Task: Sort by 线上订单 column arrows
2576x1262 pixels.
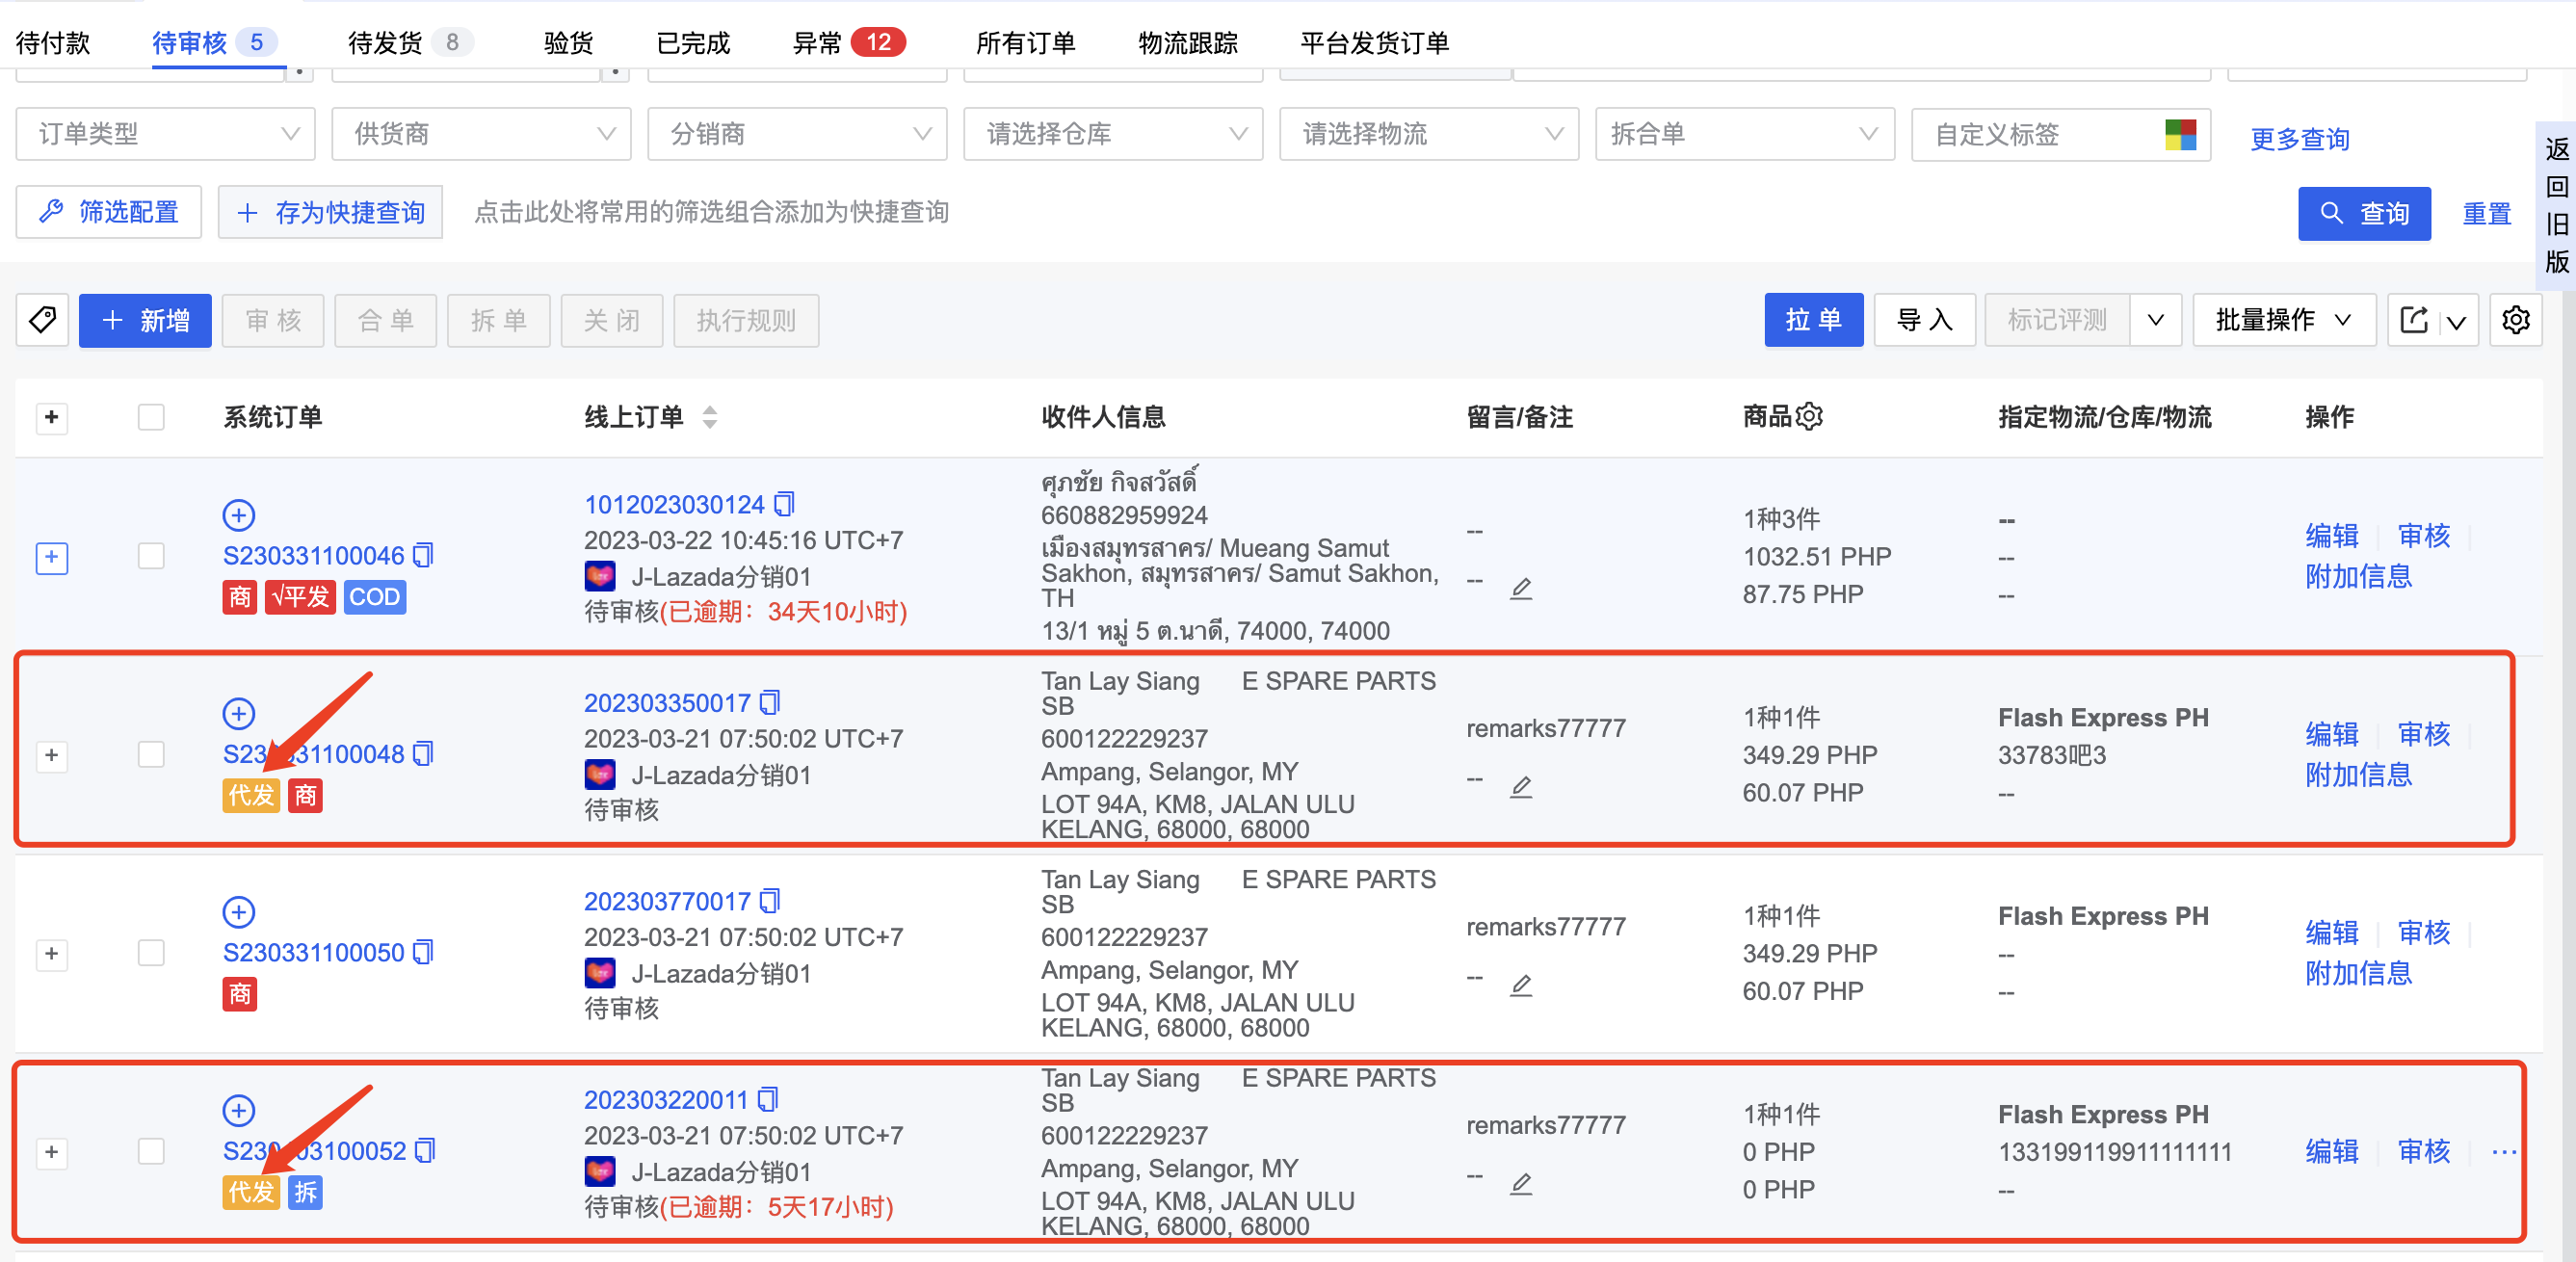Action: [x=710, y=417]
